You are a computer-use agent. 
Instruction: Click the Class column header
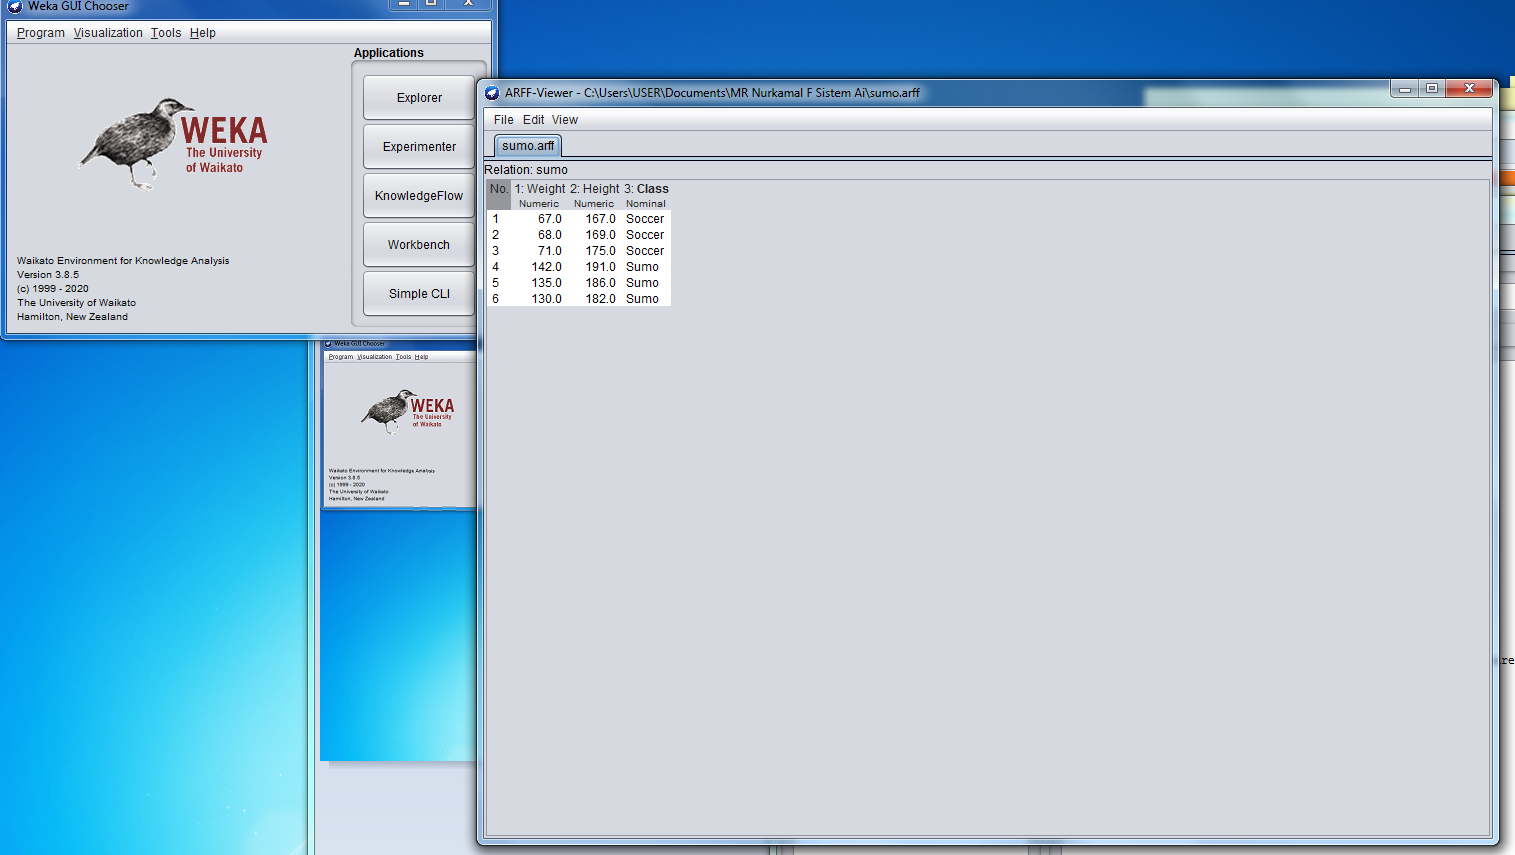point(646,195)
